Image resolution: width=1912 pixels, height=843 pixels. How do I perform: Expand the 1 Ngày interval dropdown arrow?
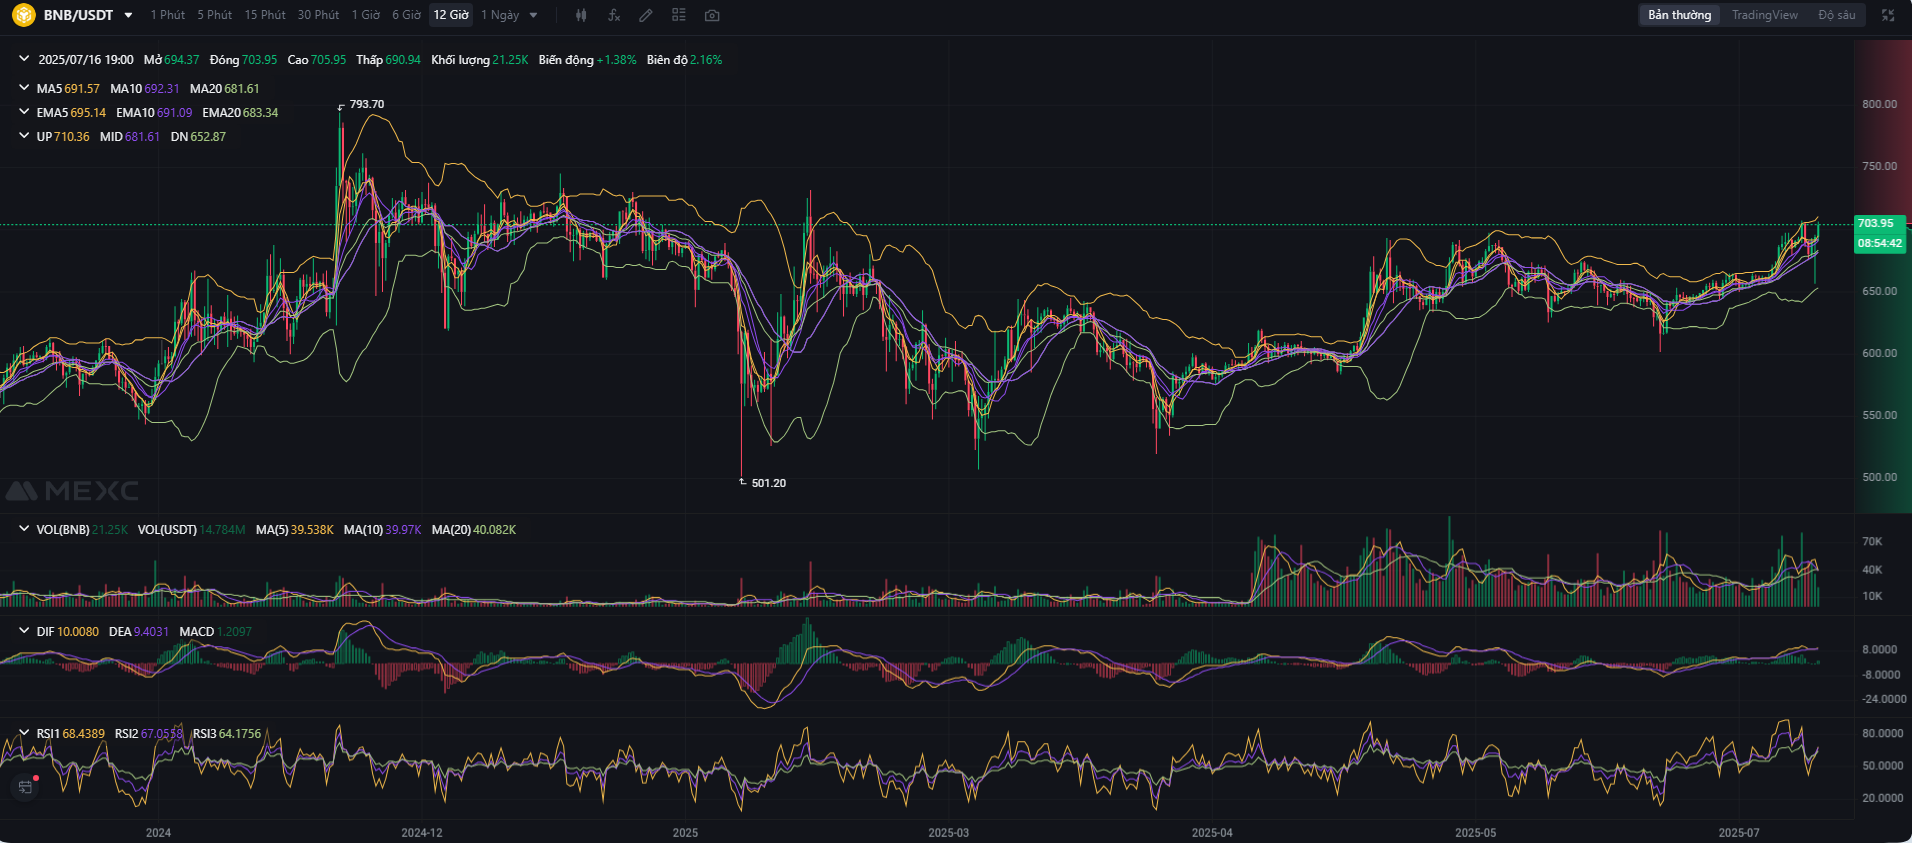533,15
